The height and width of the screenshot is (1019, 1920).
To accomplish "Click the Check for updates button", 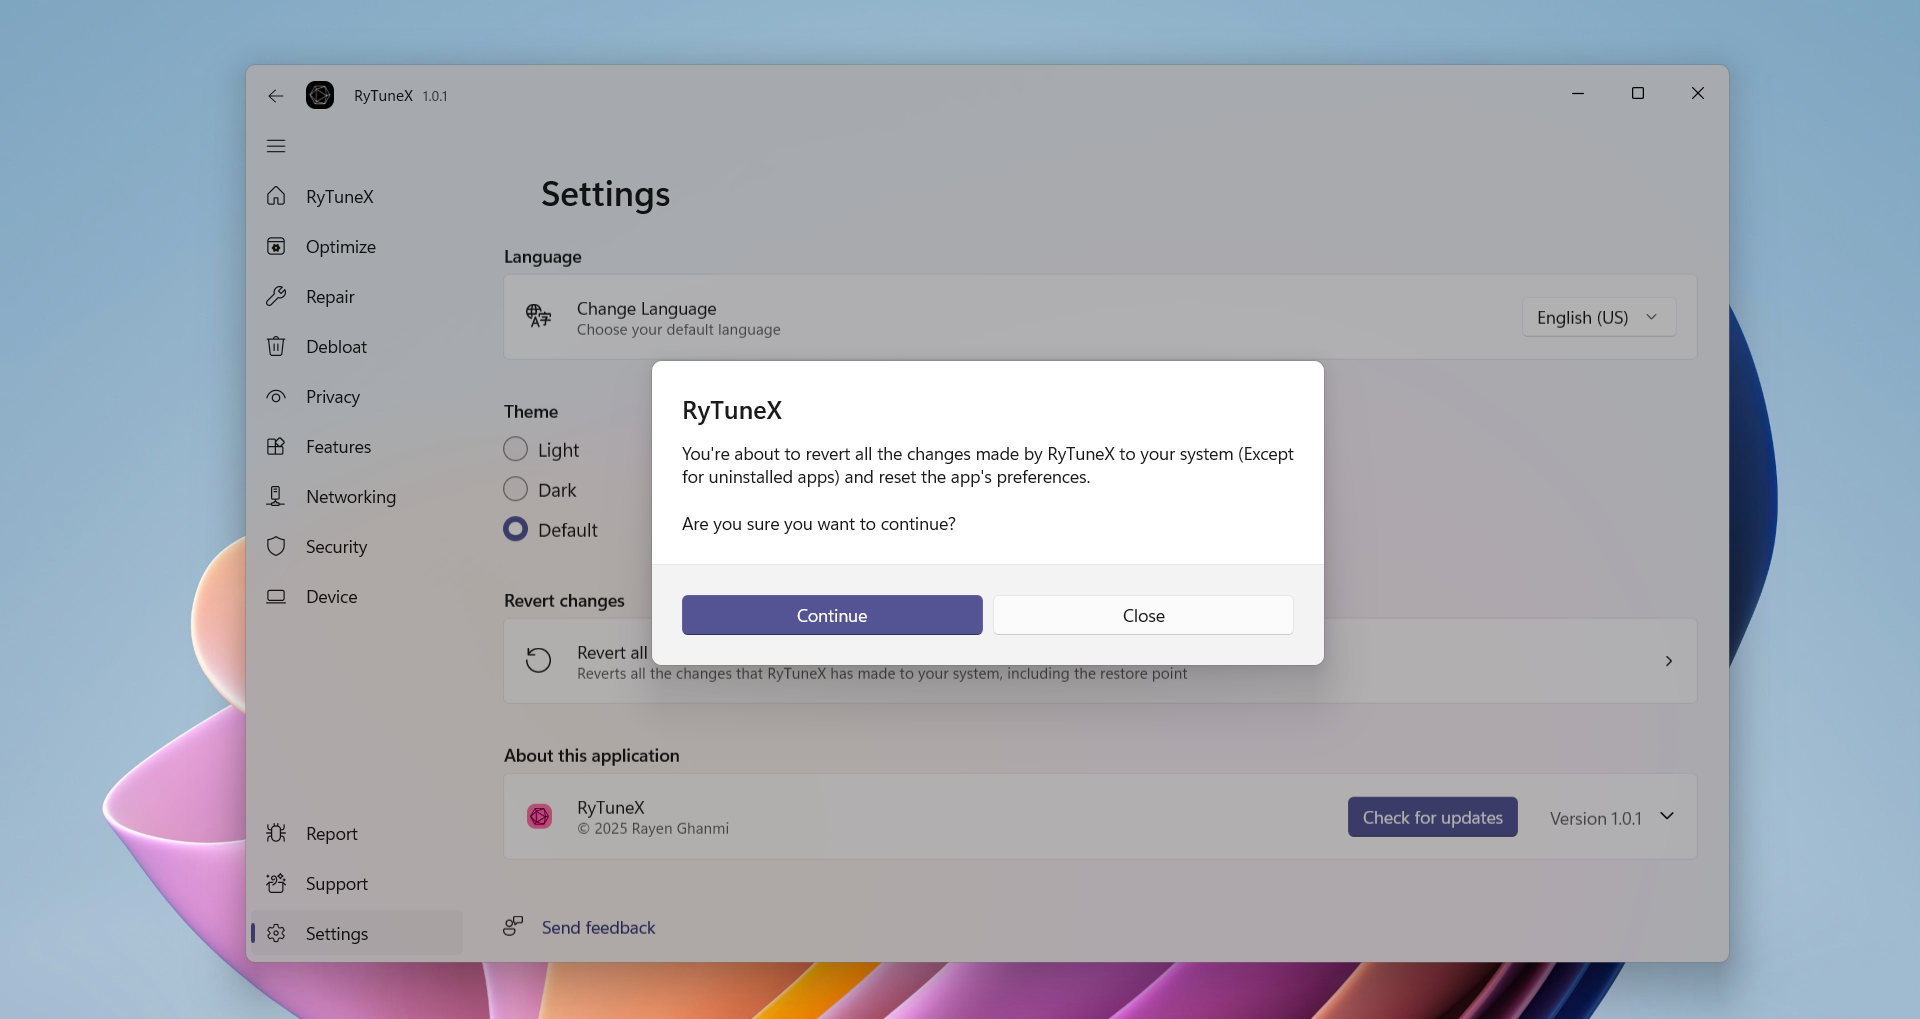I will [x=1432, y=817].
